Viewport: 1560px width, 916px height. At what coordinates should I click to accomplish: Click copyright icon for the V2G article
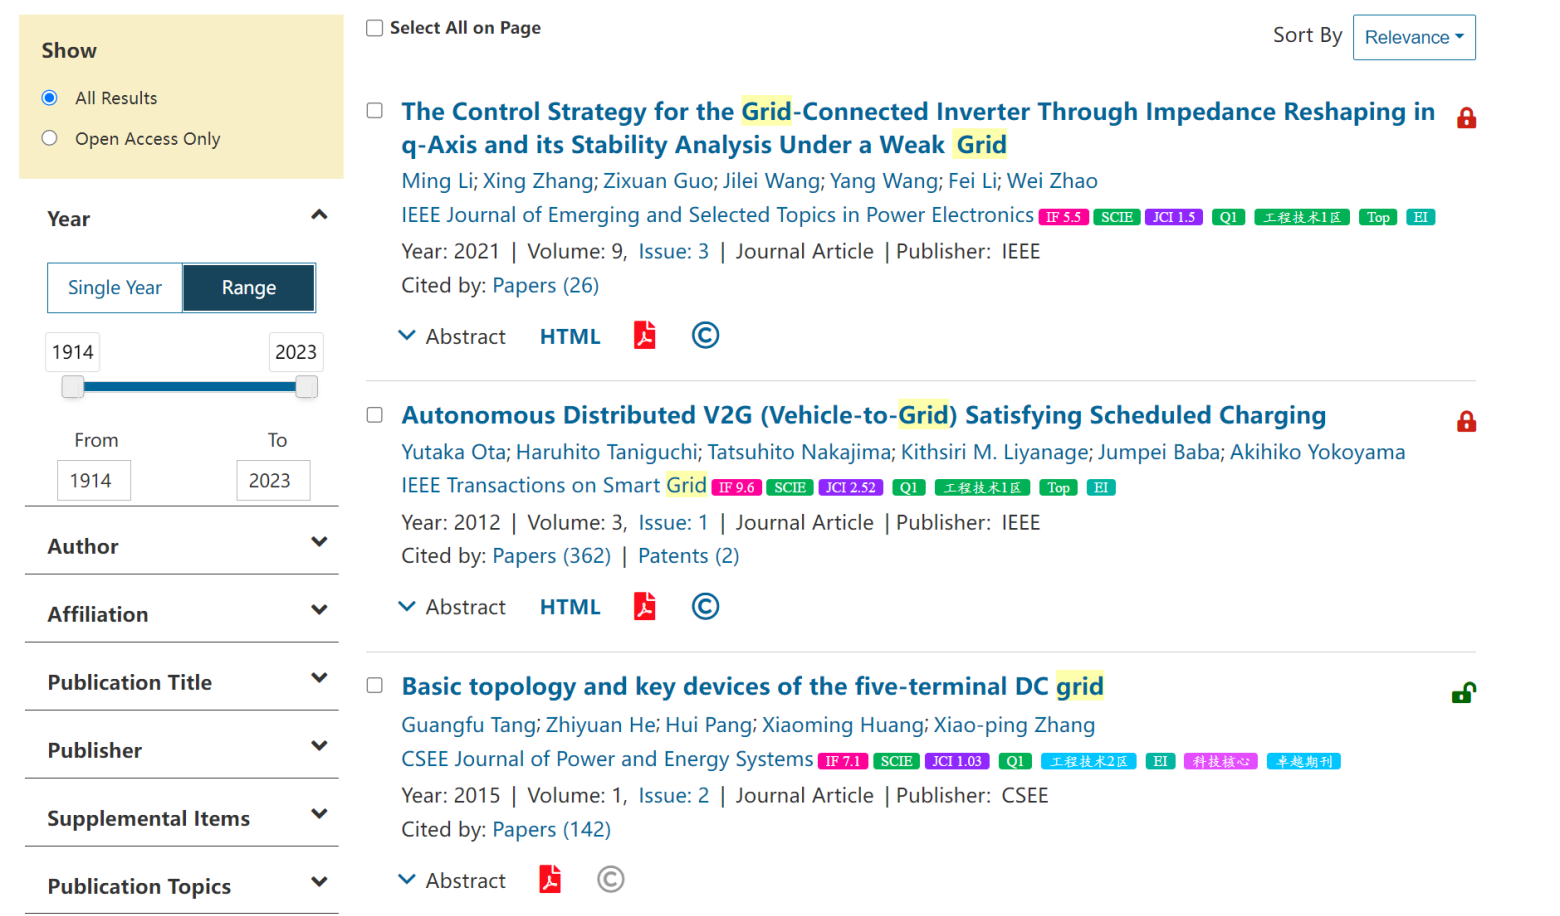pos(705,607)
